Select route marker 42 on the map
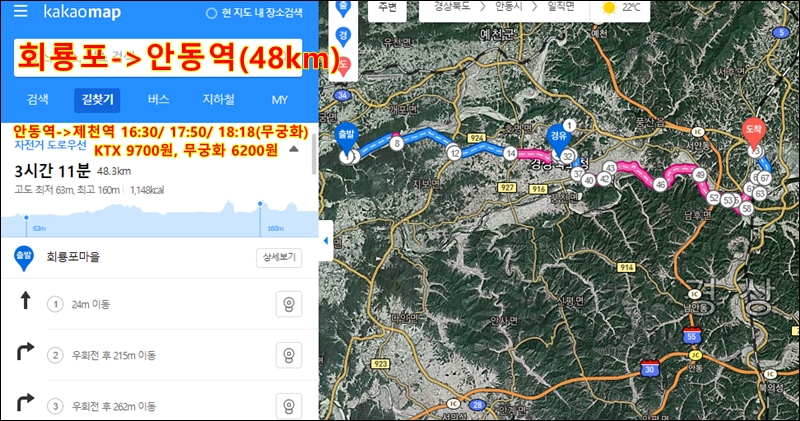The image size is (800, 421). [x=605, y=179]
